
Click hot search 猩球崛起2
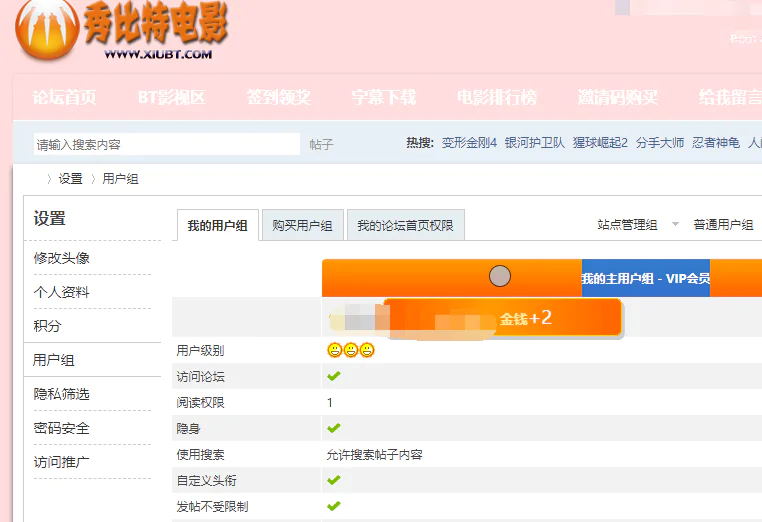[600, 142]
